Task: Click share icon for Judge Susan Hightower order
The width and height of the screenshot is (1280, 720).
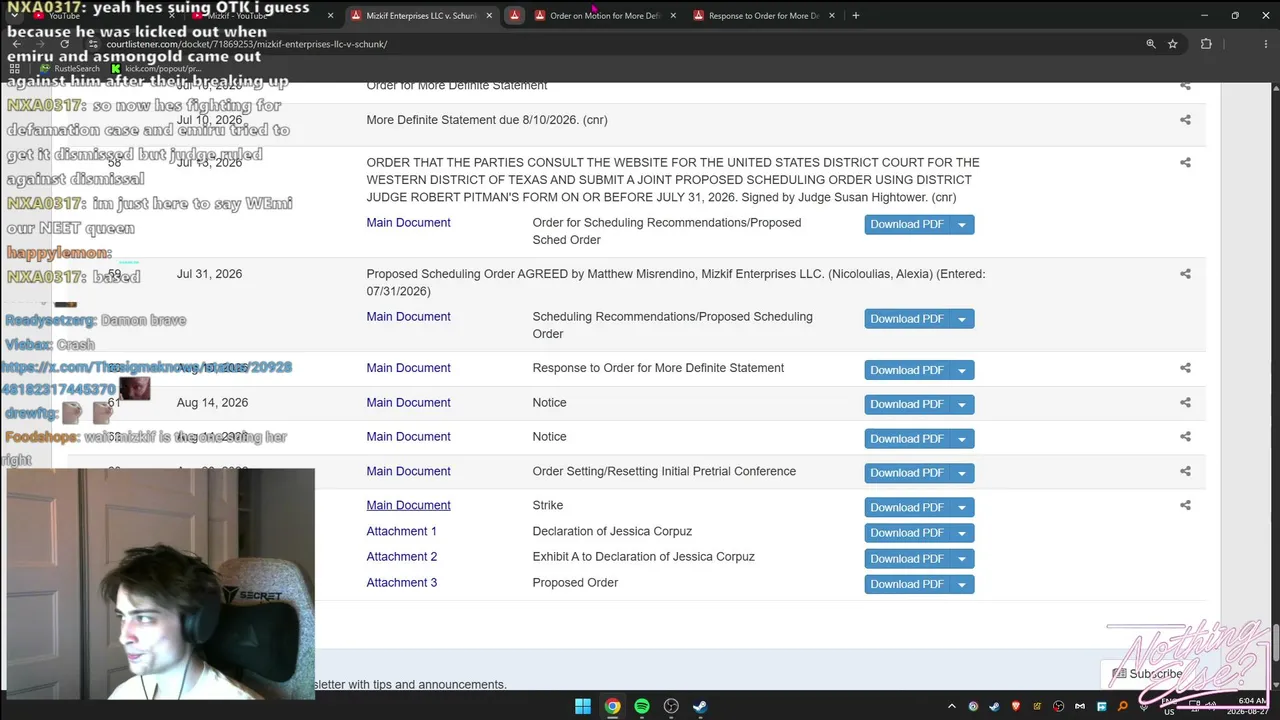Action: pyautogui.click(x=1185, y=163)
